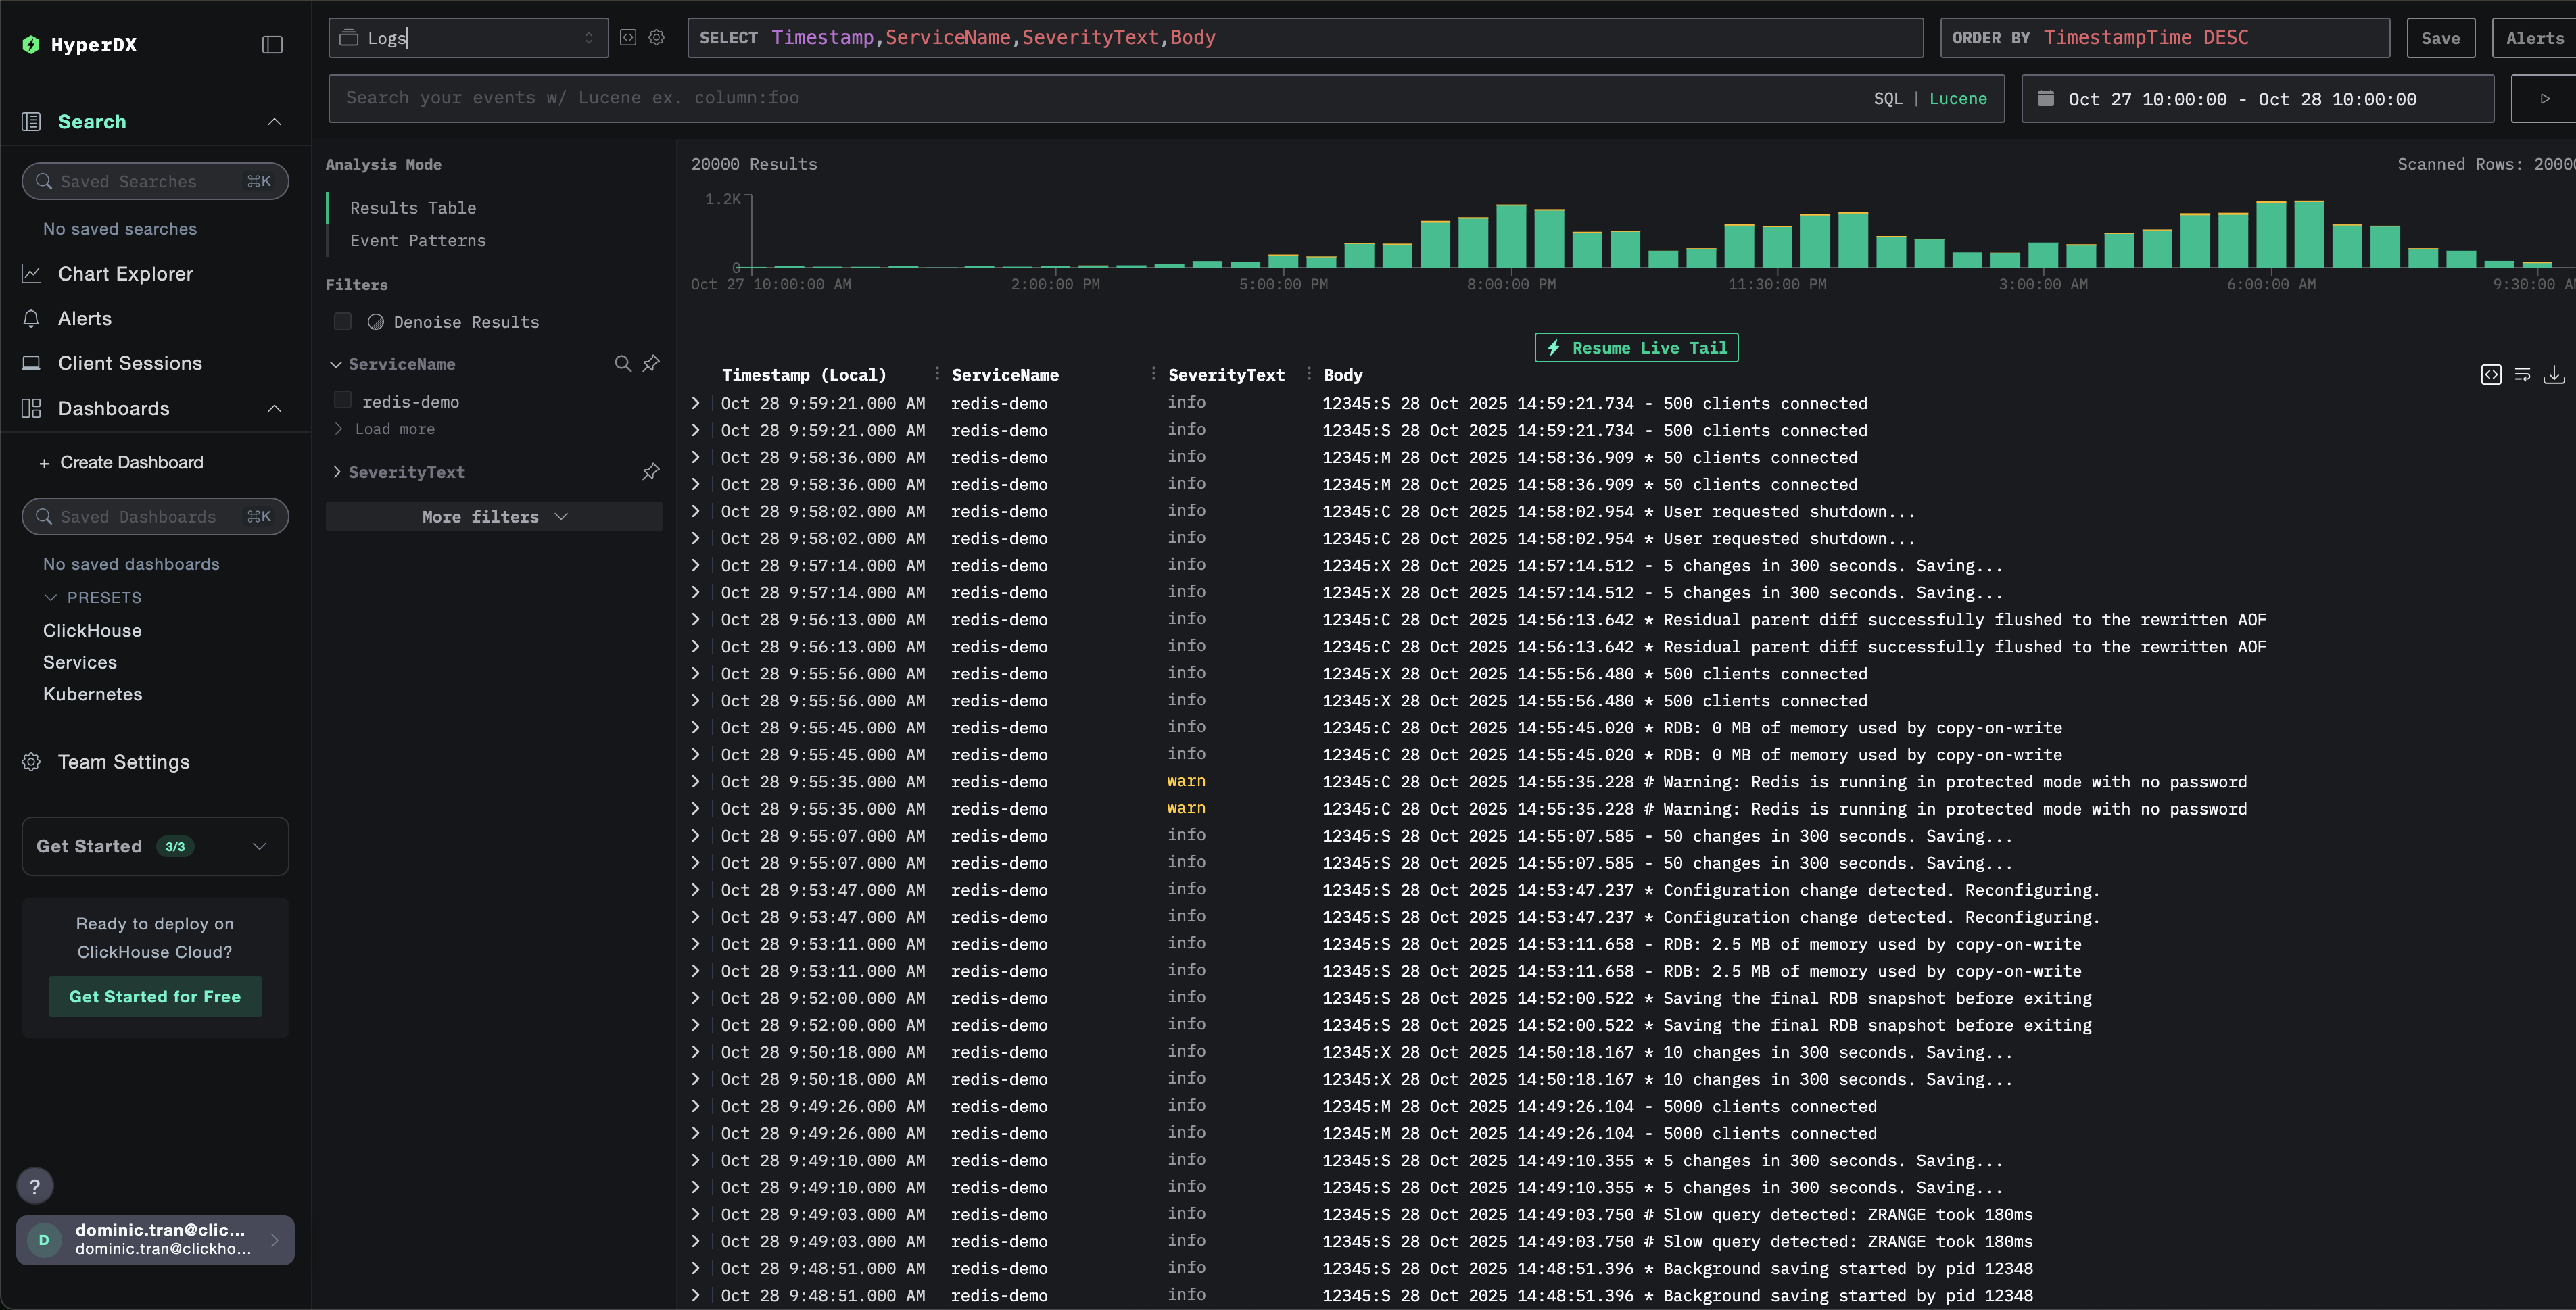Image resolution: width=2576 pixels, height=1310 pixels.
Task: Collapse the sidebar using the panel toggle icon
Action: pyautogui.click(x=272, y=44)
